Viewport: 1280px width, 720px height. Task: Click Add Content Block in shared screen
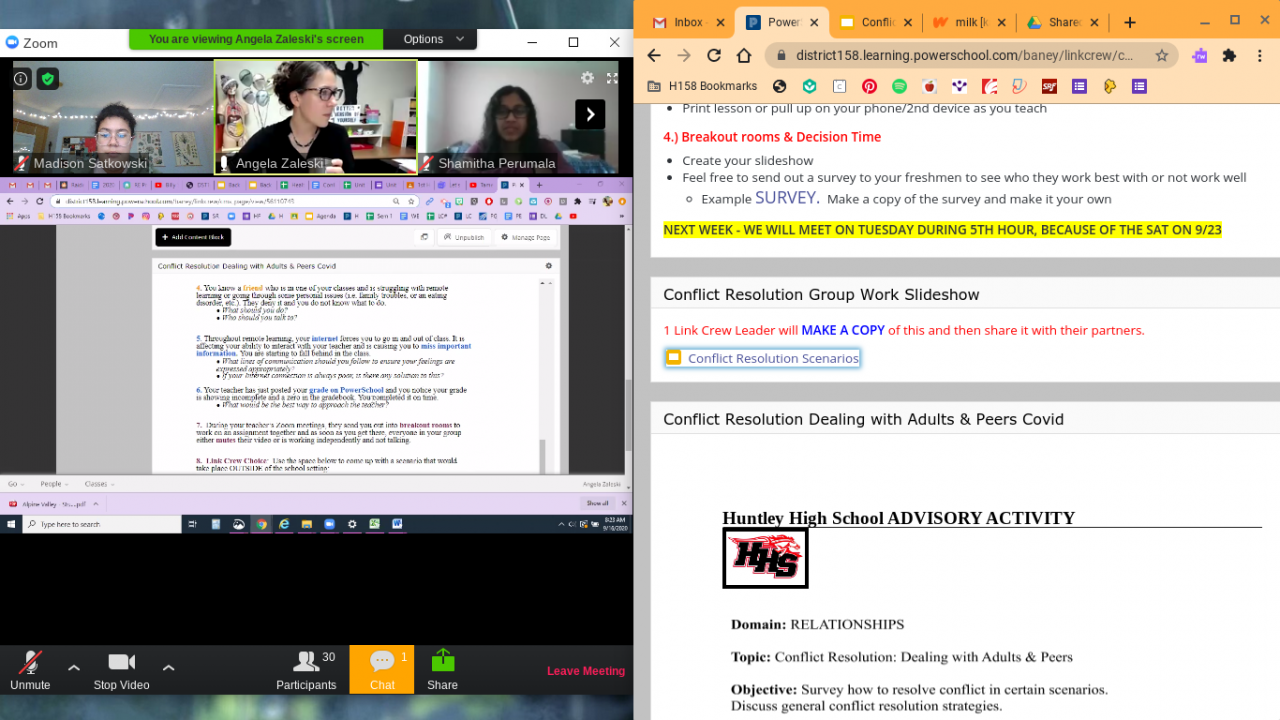pyautogui.click(x=193, y=237)
